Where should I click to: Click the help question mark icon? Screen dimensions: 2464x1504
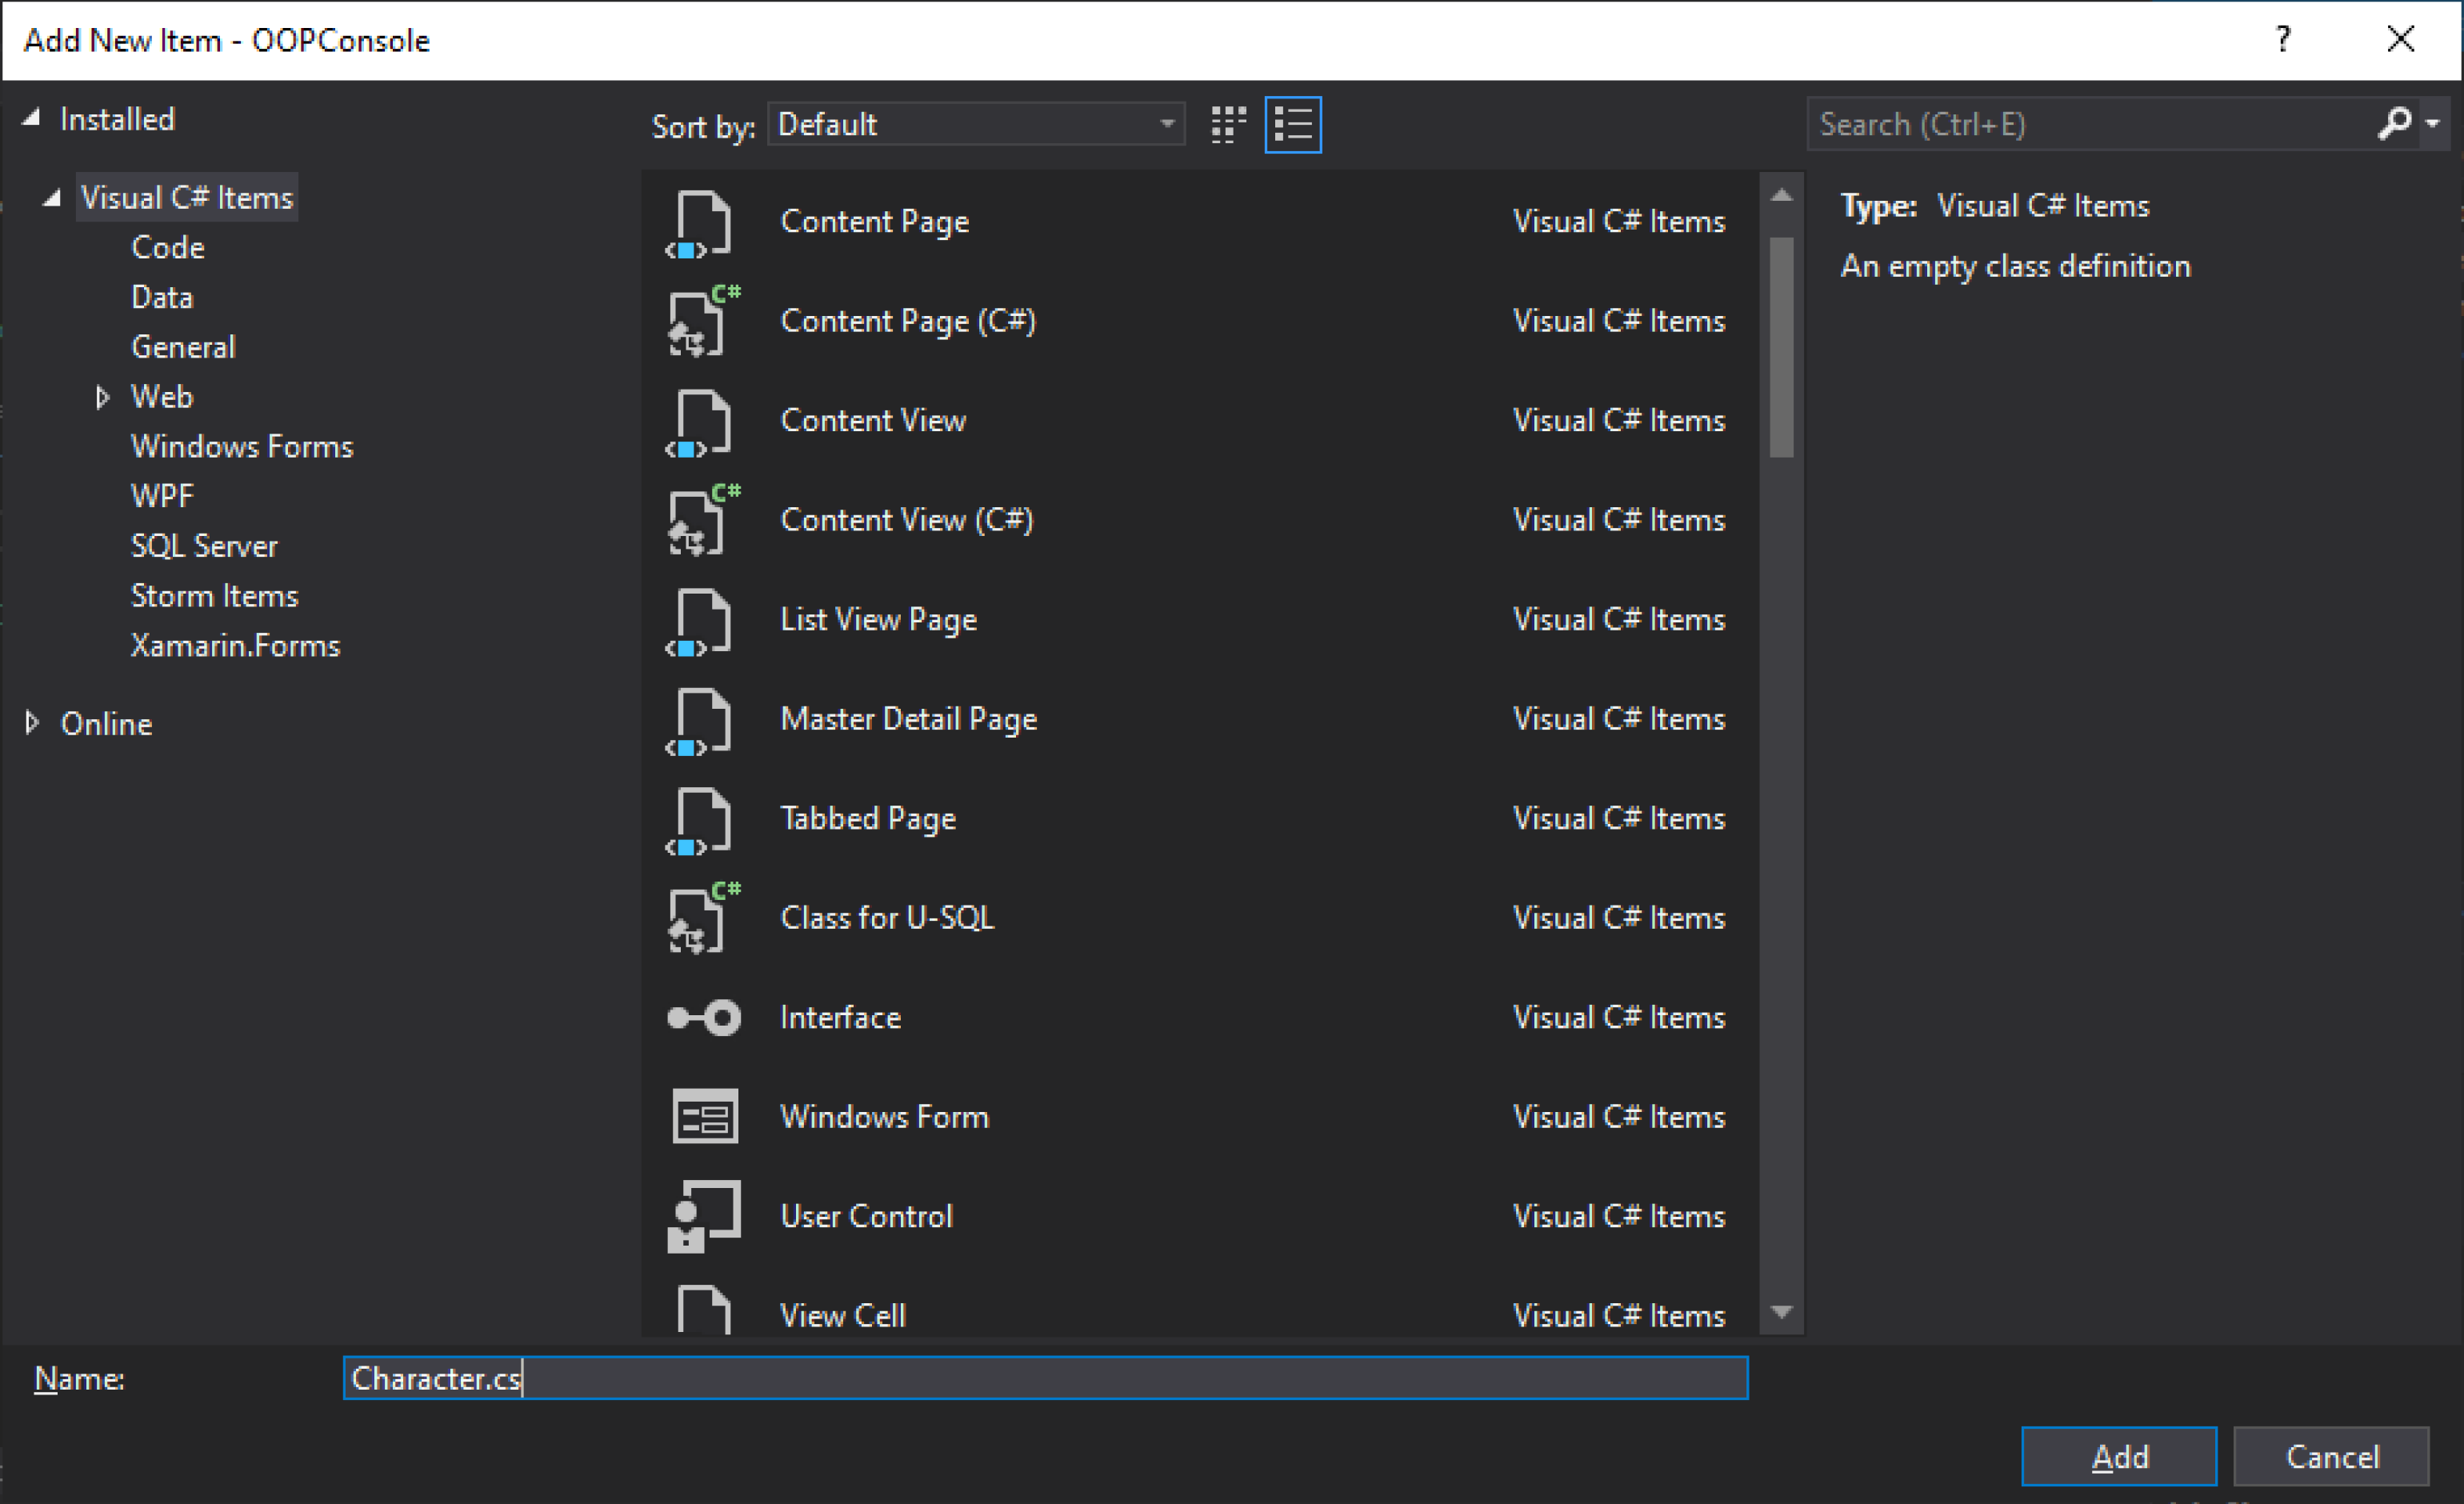coord(2283,40)
